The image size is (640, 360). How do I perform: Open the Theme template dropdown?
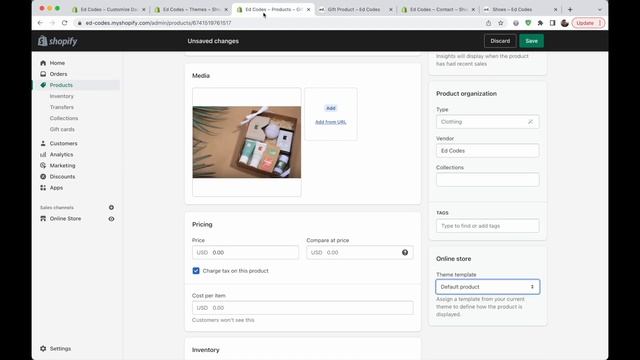click(487, 287)
